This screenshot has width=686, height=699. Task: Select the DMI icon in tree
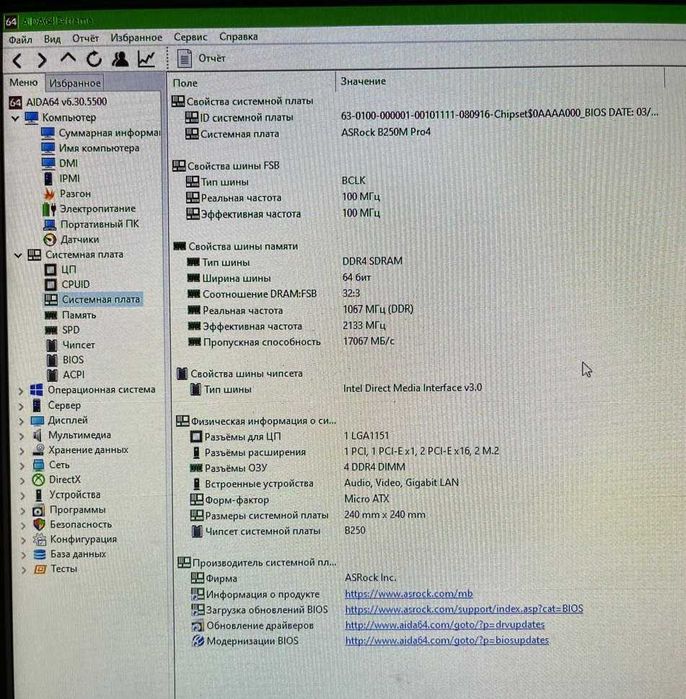click(x=48, y=163)
